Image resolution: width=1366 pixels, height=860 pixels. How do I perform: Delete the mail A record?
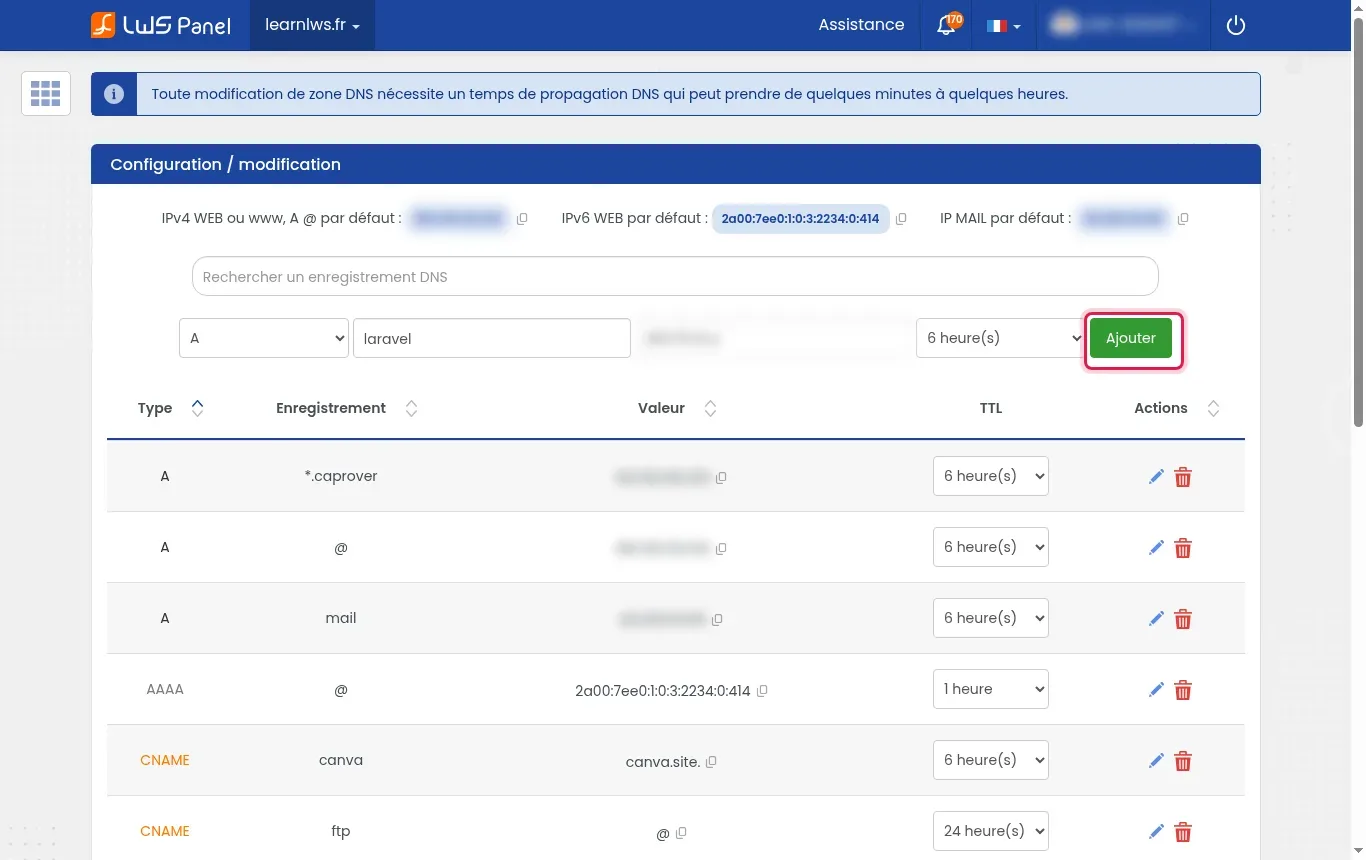[x=1183, y=619]
